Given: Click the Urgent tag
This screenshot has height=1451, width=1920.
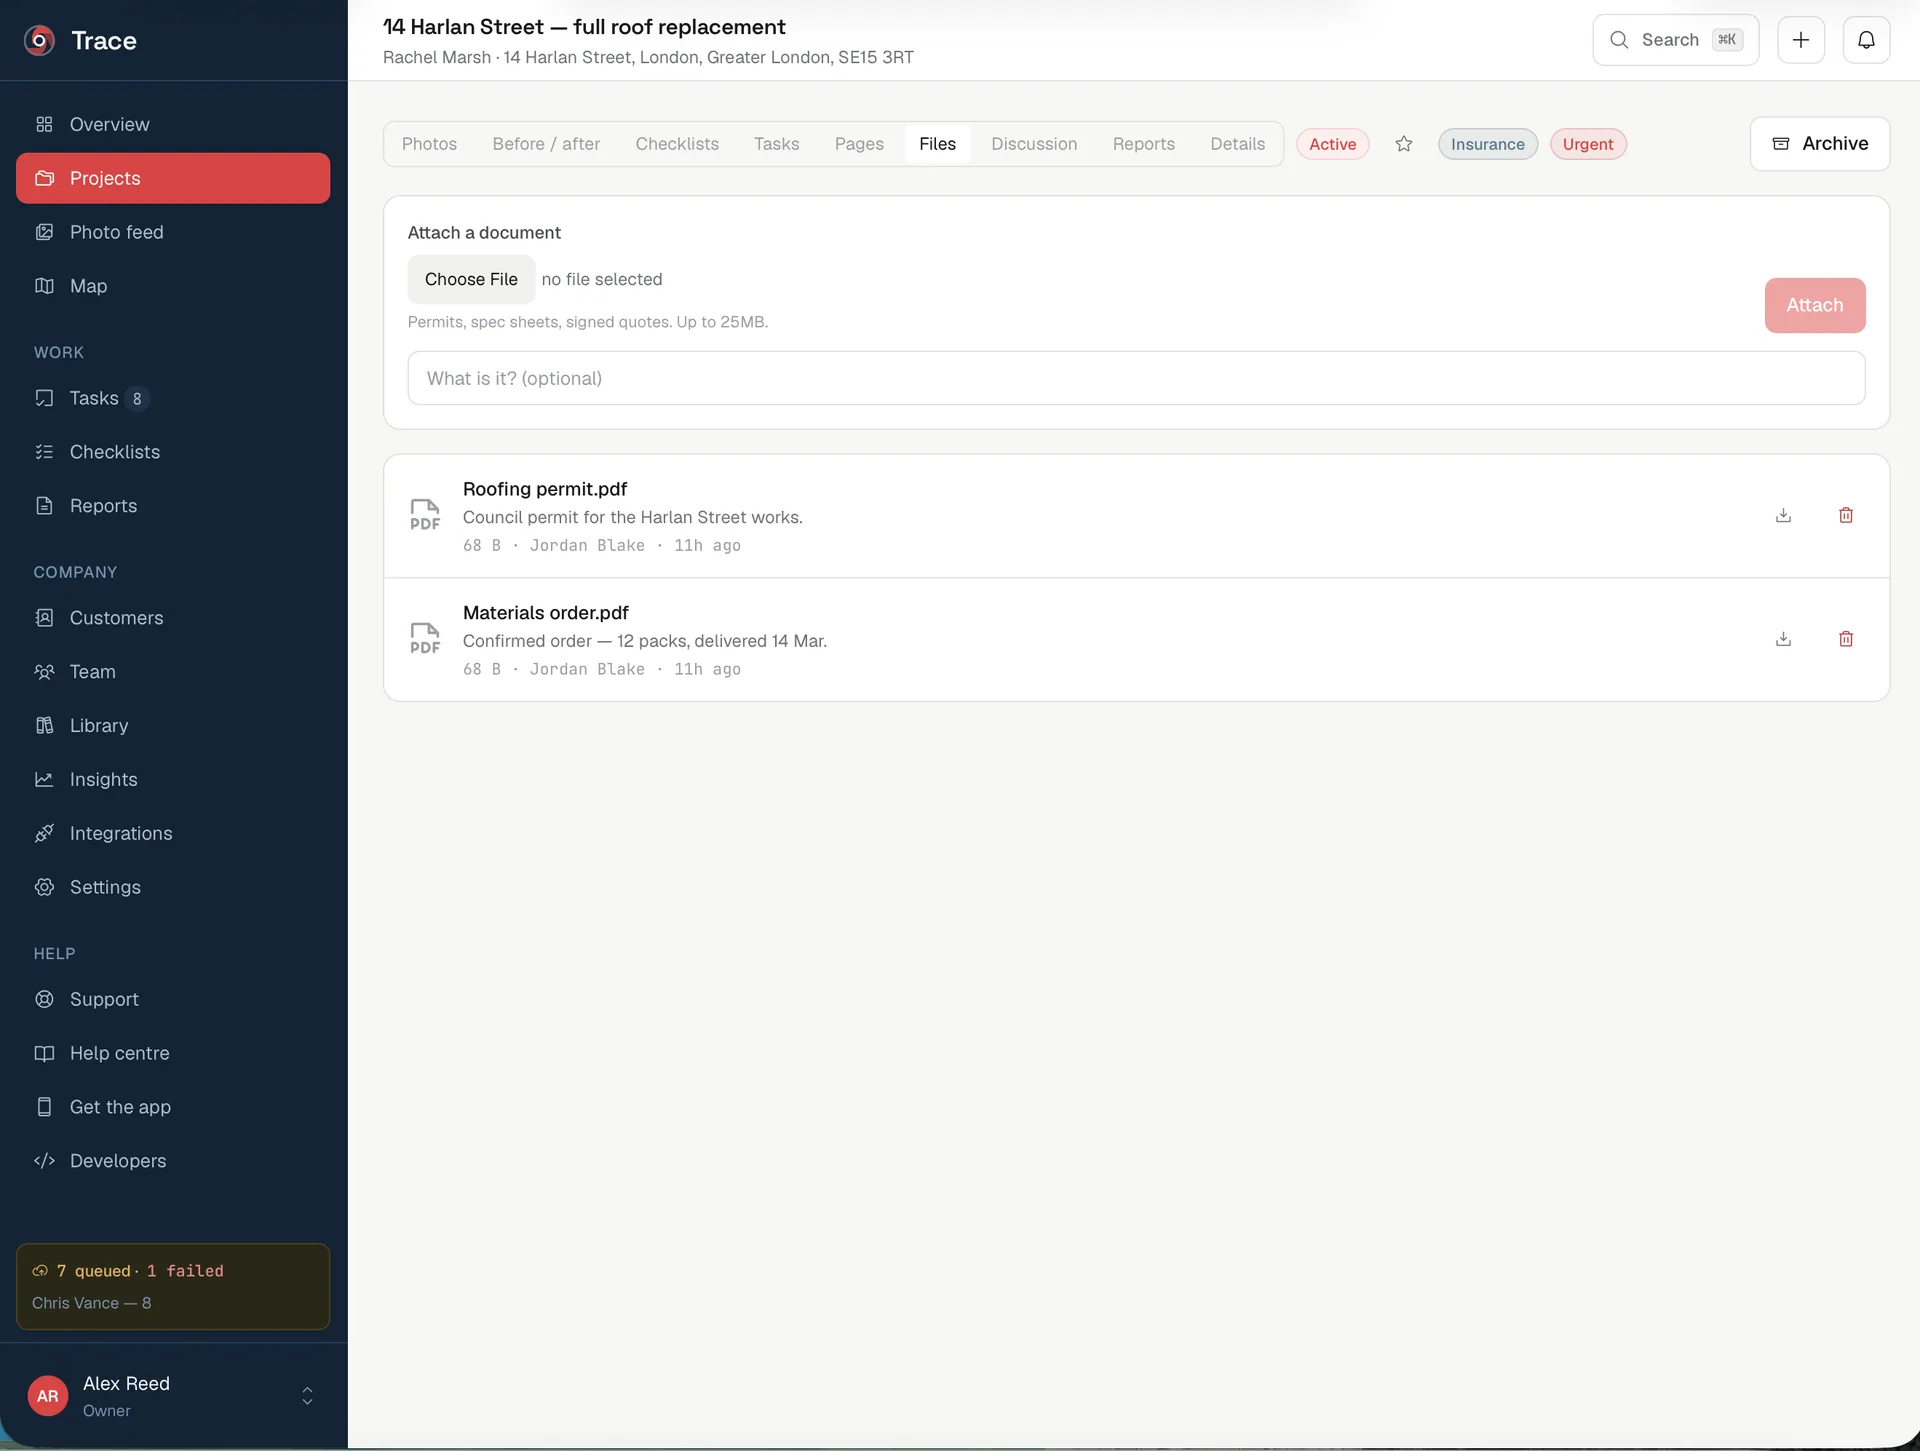Looking at the screenshot, I should click(x=1588, y=144).
